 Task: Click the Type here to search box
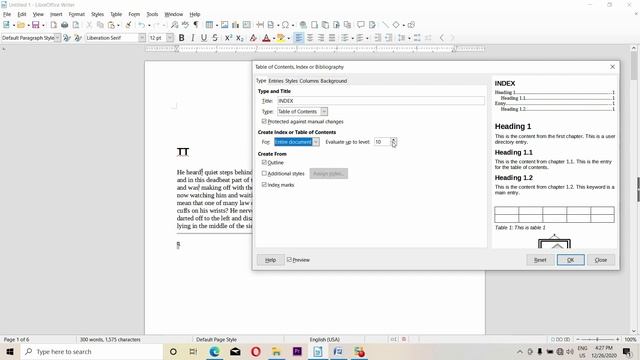click(91, 351)
